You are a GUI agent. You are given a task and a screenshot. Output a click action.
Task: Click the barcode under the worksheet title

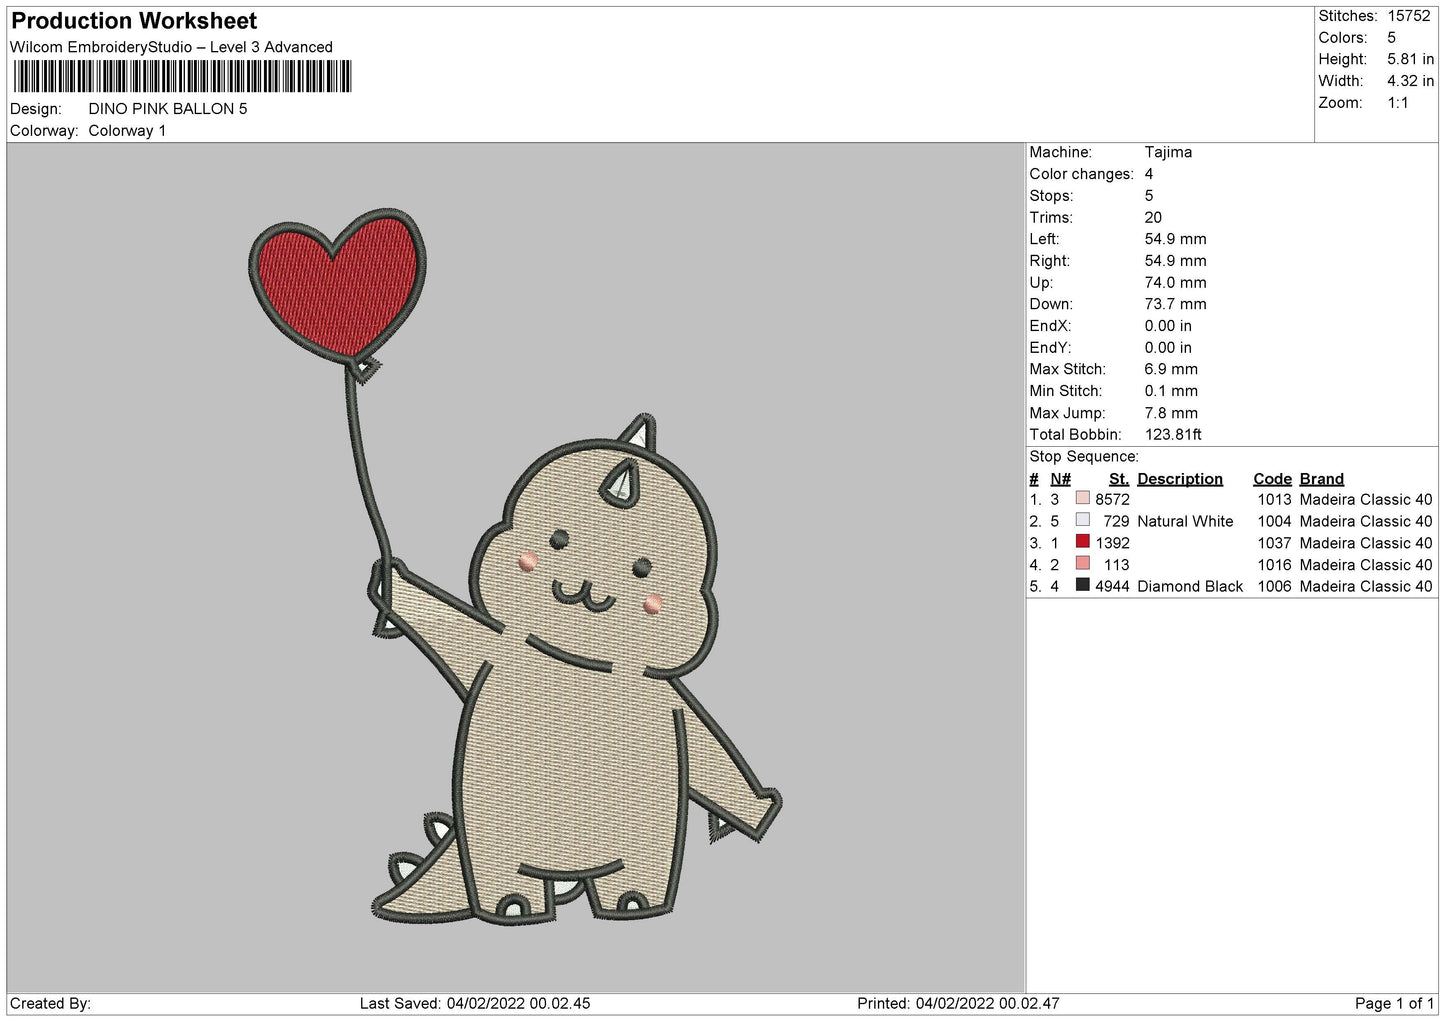pyautogui.click(x=182, y=77)
